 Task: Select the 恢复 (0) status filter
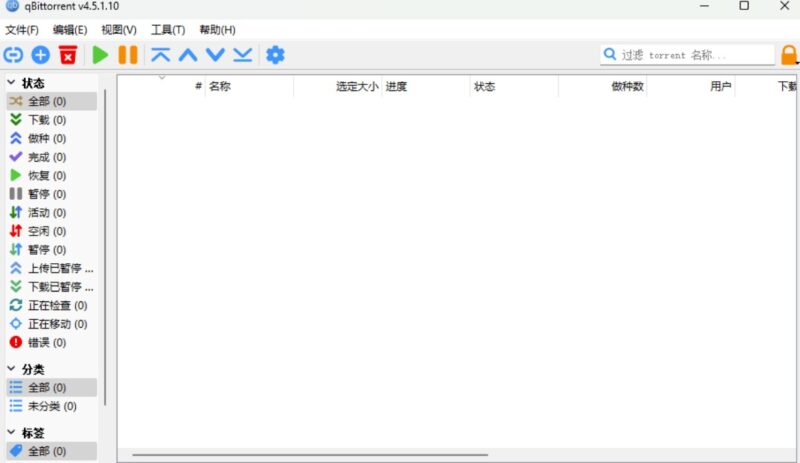[x=52, y=175]
